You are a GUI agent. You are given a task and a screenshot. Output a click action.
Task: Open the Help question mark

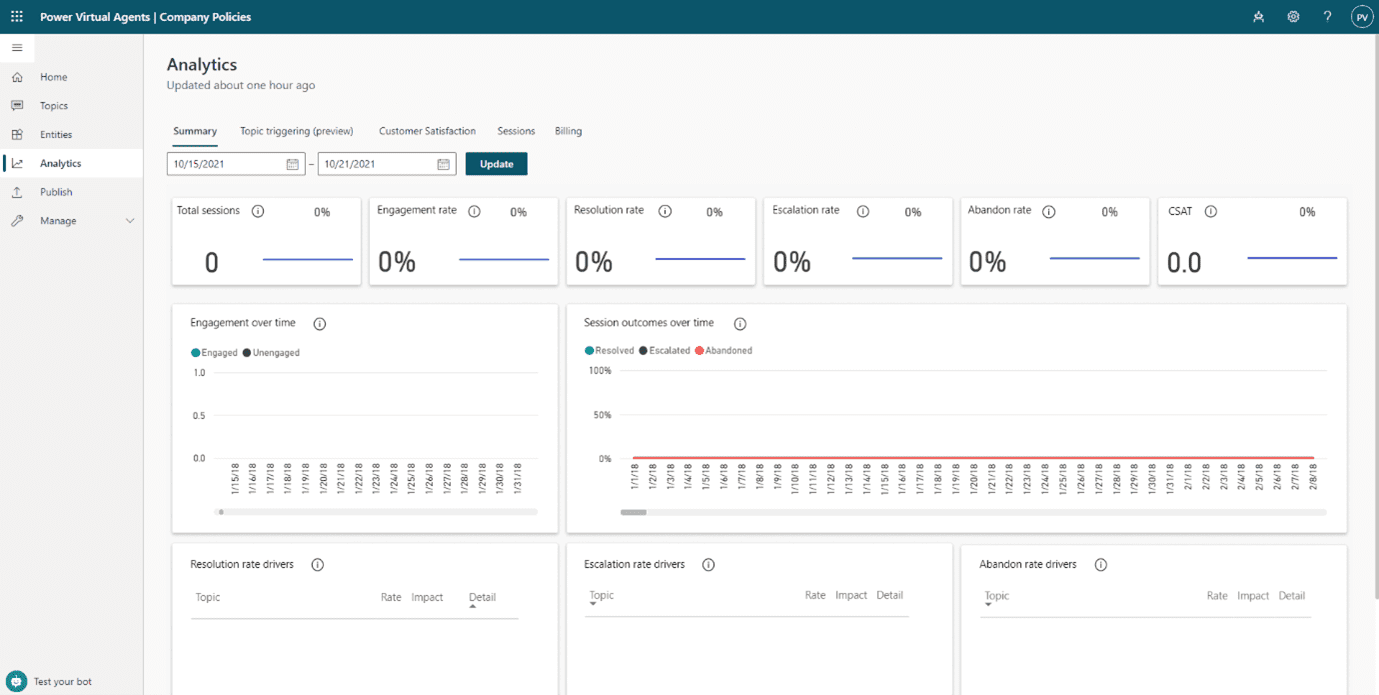point(1327,17)
